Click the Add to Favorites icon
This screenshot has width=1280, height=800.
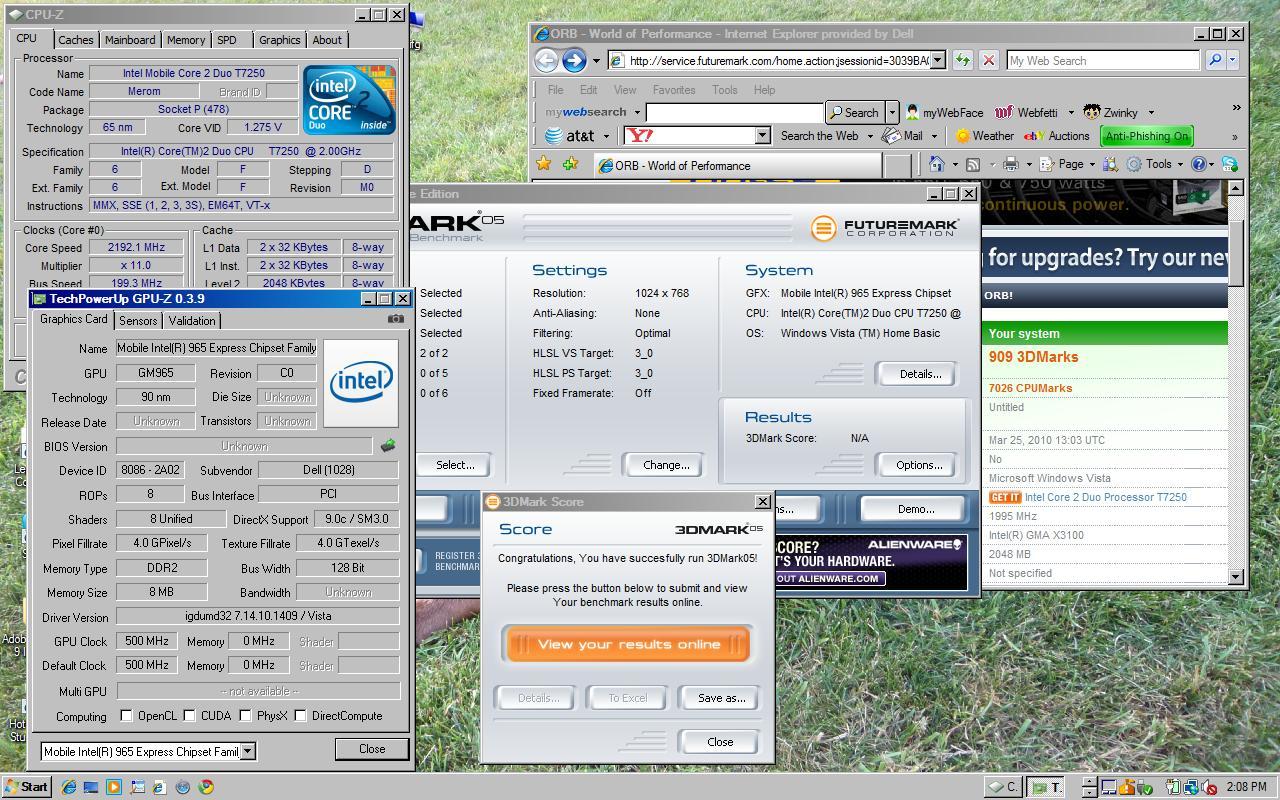click(570, 164)
